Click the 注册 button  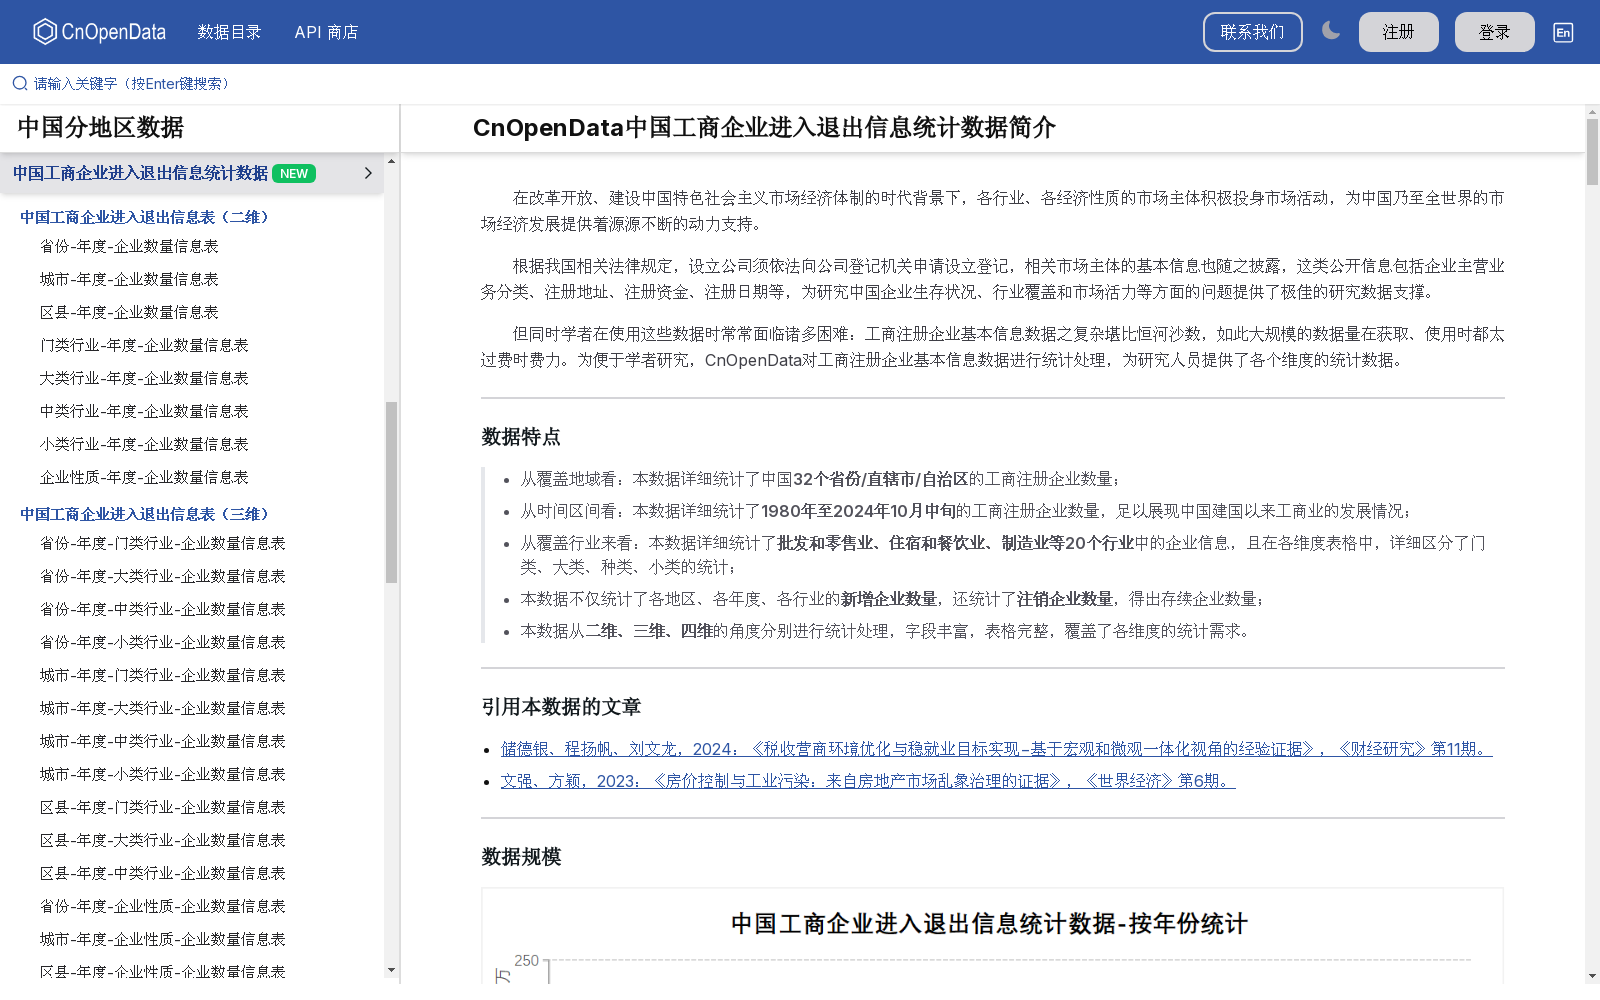tap(1398, 32)
